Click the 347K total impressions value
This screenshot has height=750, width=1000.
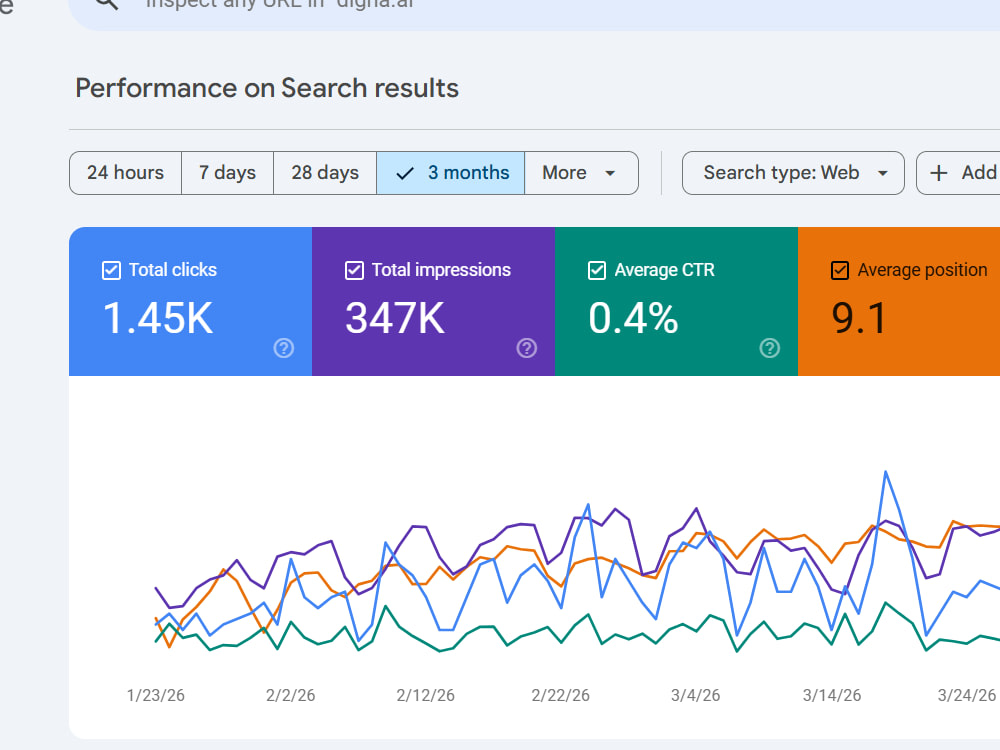(395, 318)
